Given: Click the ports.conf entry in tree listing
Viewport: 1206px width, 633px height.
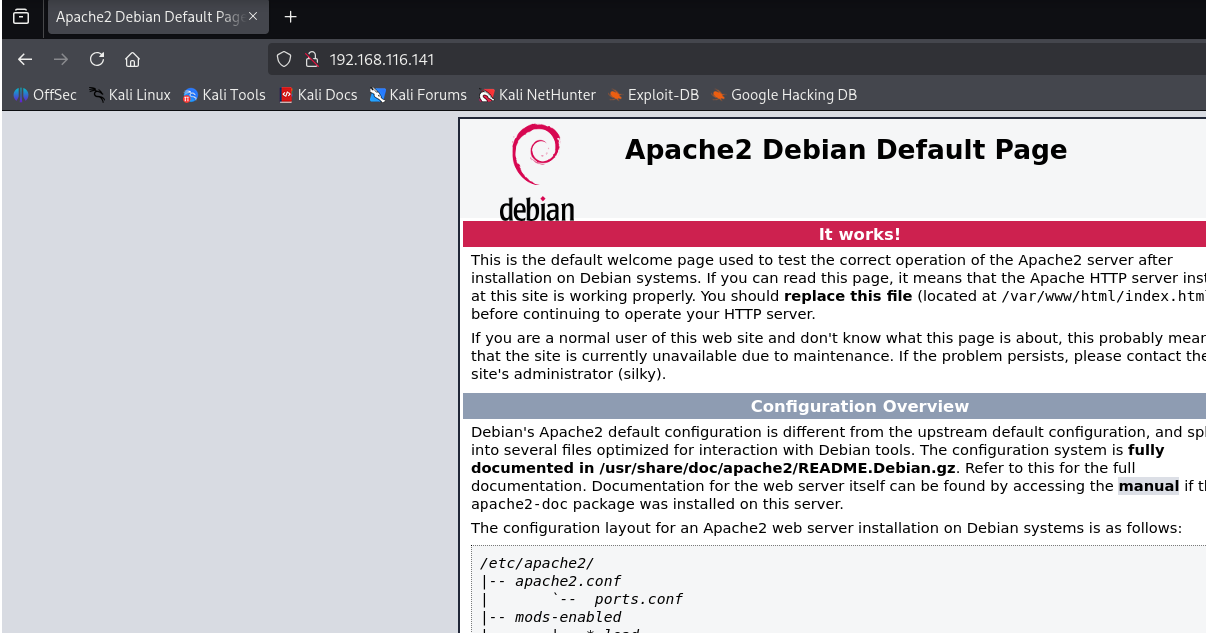Looking at the screenshot, I should [x=638, y=599].
